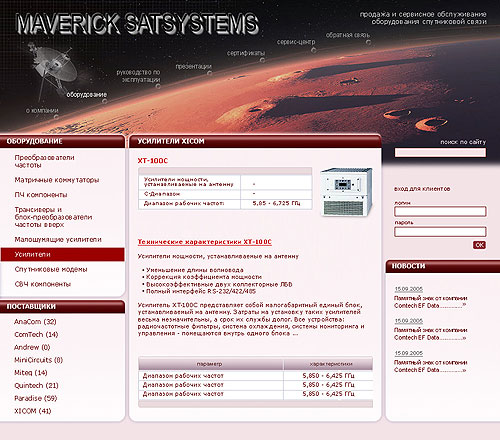Screen dimensions: 500x440
Task: Click the XT-100C amplifier product image
Action: tap(346, 192)
